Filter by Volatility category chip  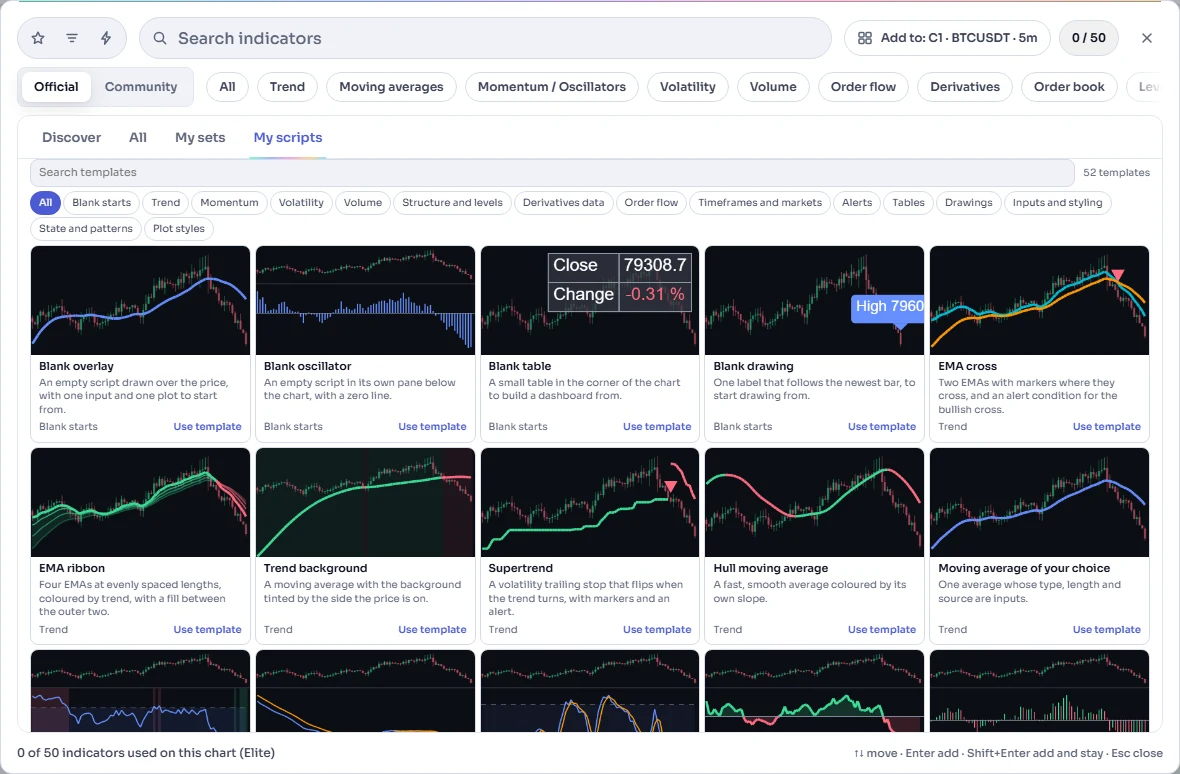point(688,87)
